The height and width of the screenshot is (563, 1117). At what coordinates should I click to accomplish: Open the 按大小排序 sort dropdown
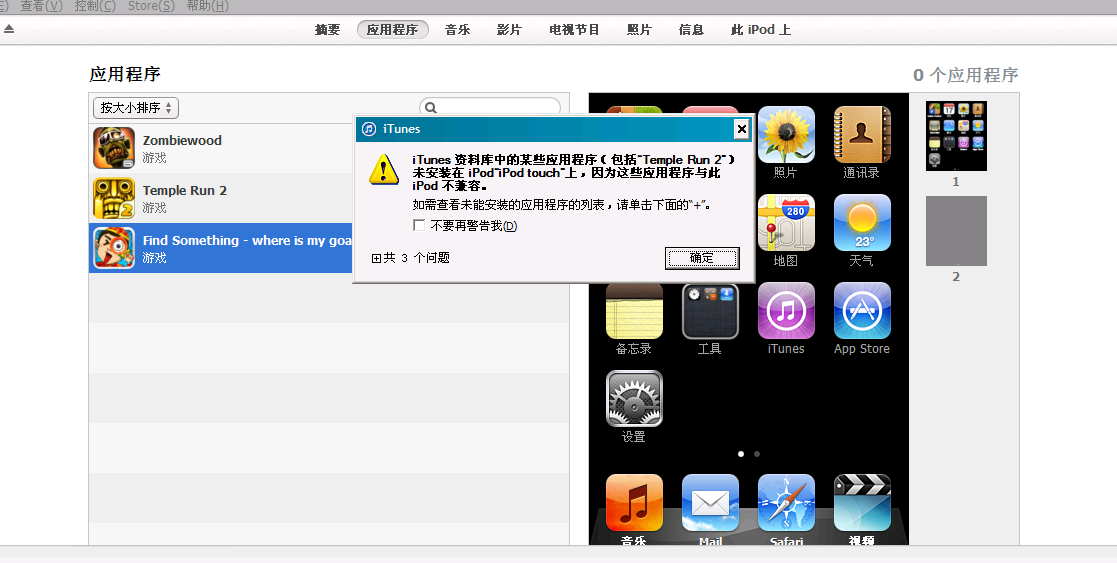click(135, 108)
